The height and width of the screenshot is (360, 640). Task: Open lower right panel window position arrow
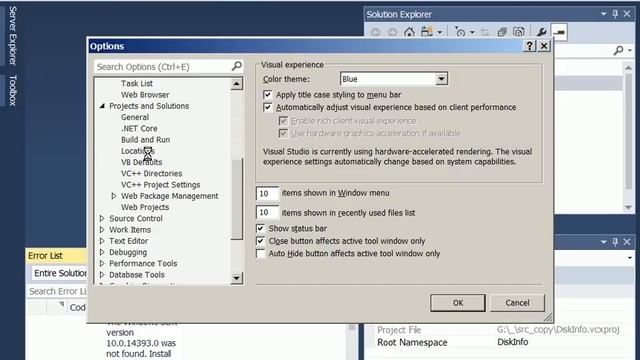(604, 242)
